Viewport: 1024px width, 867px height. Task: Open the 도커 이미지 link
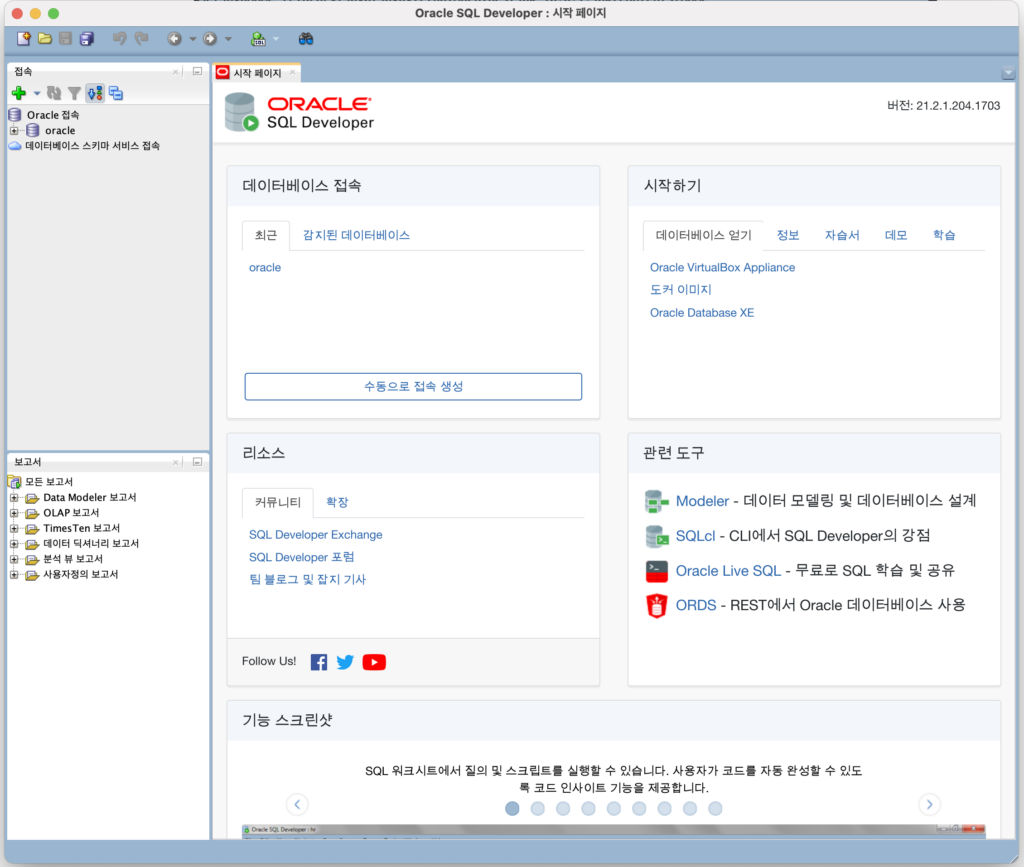(x=680, y=290)
